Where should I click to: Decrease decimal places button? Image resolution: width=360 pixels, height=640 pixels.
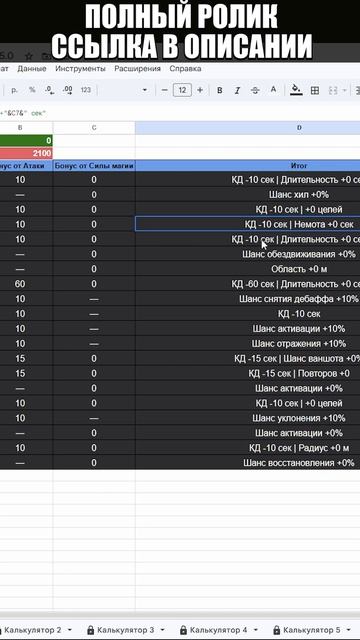pyautogui.click(x=50, y=90)
